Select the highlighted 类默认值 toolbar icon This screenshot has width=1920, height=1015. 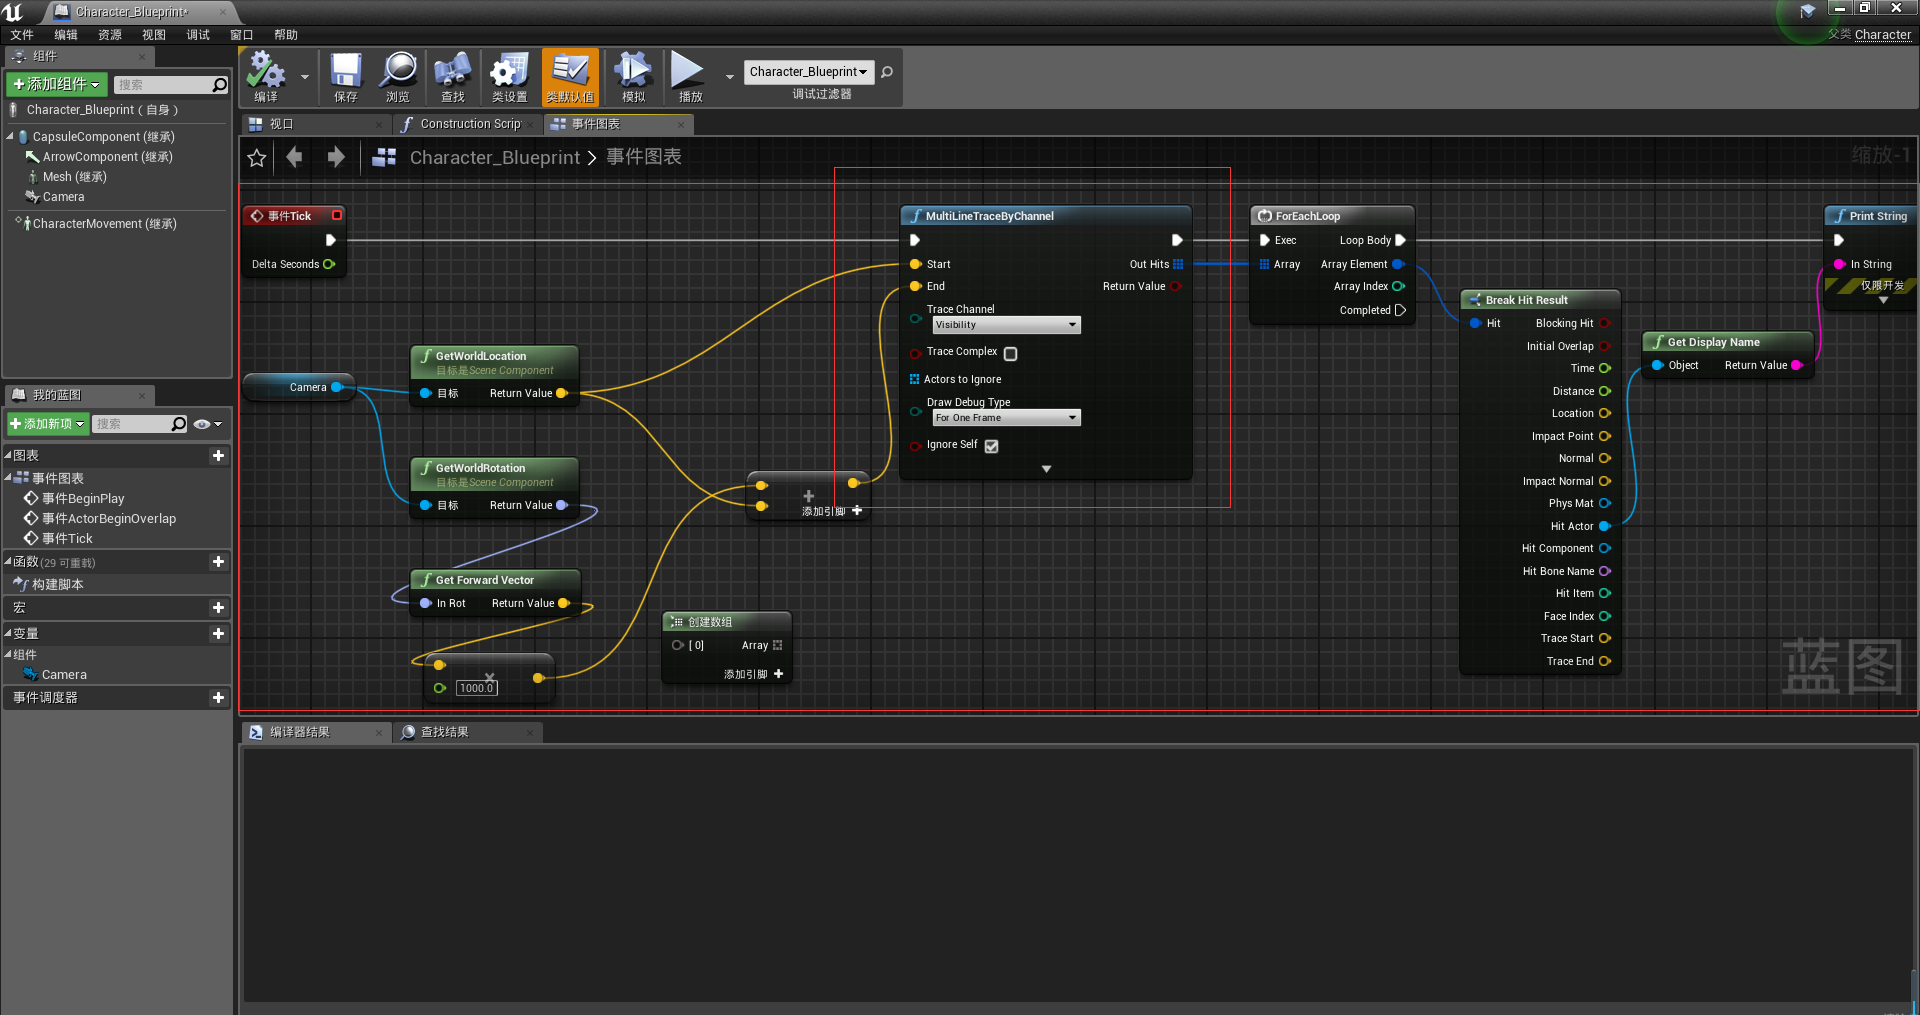[569, 76]
